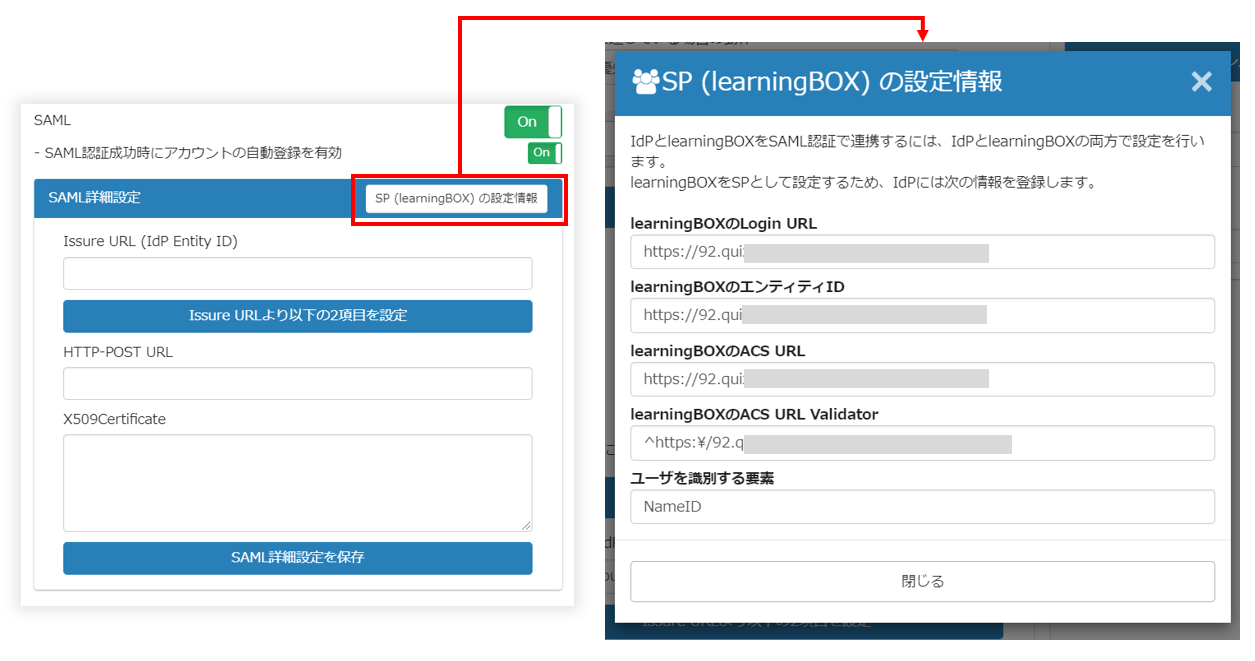Click the learningBOXのACS URL field
This screenshot has height=661, width=1255.
[922, 380]
